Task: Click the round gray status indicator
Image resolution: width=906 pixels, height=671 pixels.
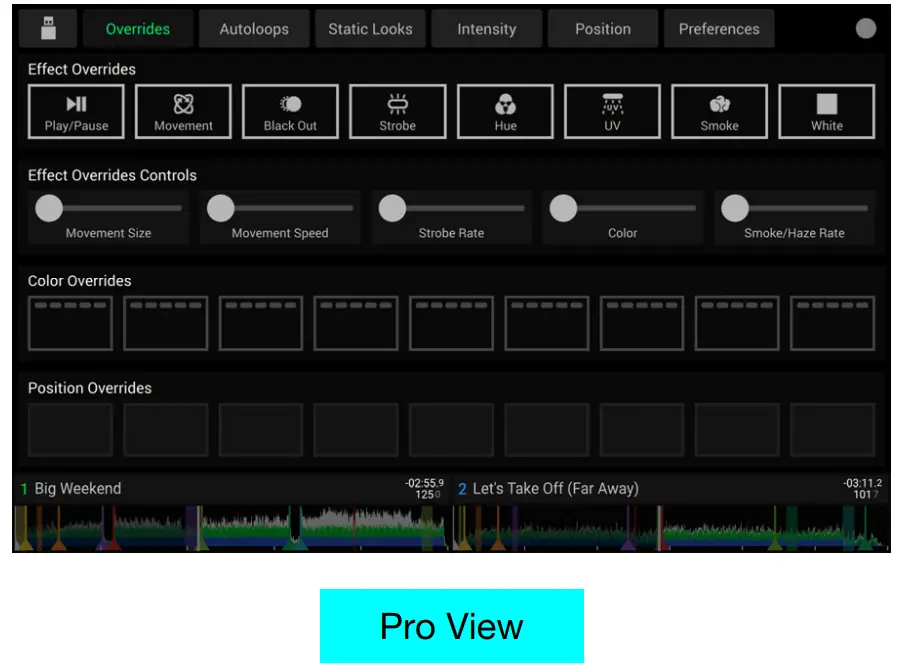Action: coord(866,28)
